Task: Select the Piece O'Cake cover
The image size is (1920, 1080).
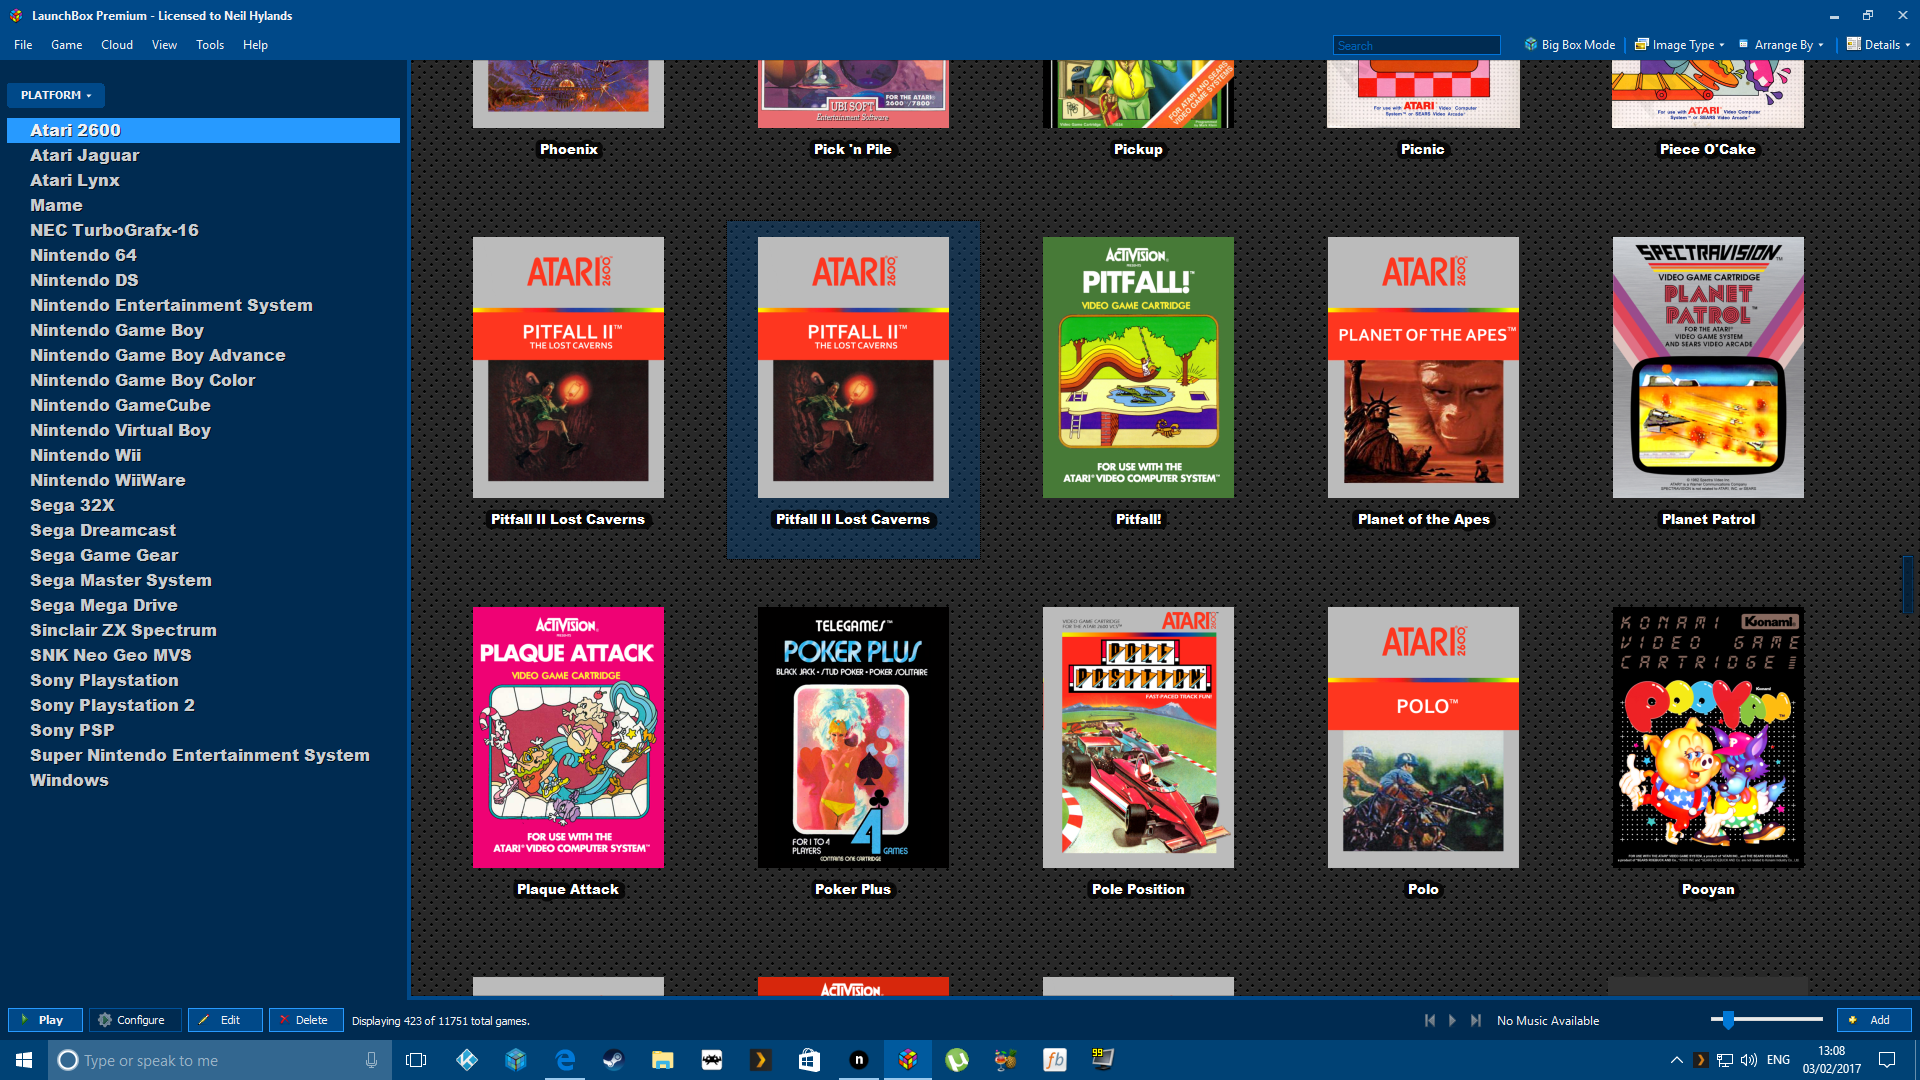Action: tap(1708, 94)
